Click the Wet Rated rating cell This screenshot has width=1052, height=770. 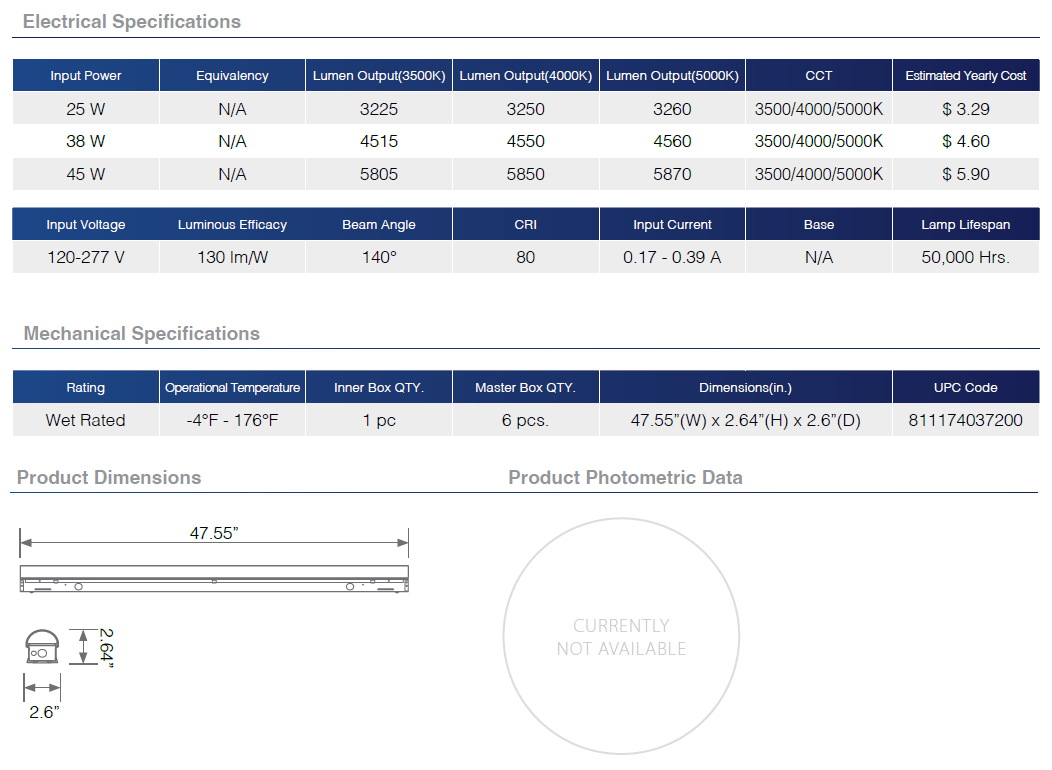pos(86,420)
